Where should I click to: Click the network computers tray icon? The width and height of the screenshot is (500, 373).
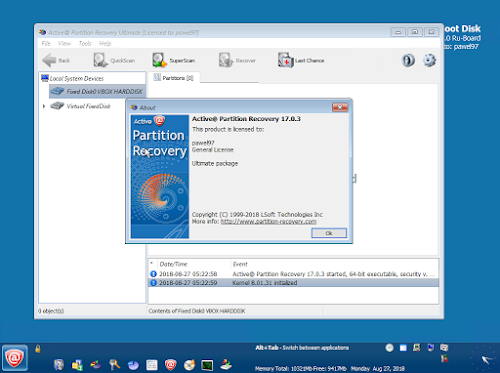pos(444,348)
